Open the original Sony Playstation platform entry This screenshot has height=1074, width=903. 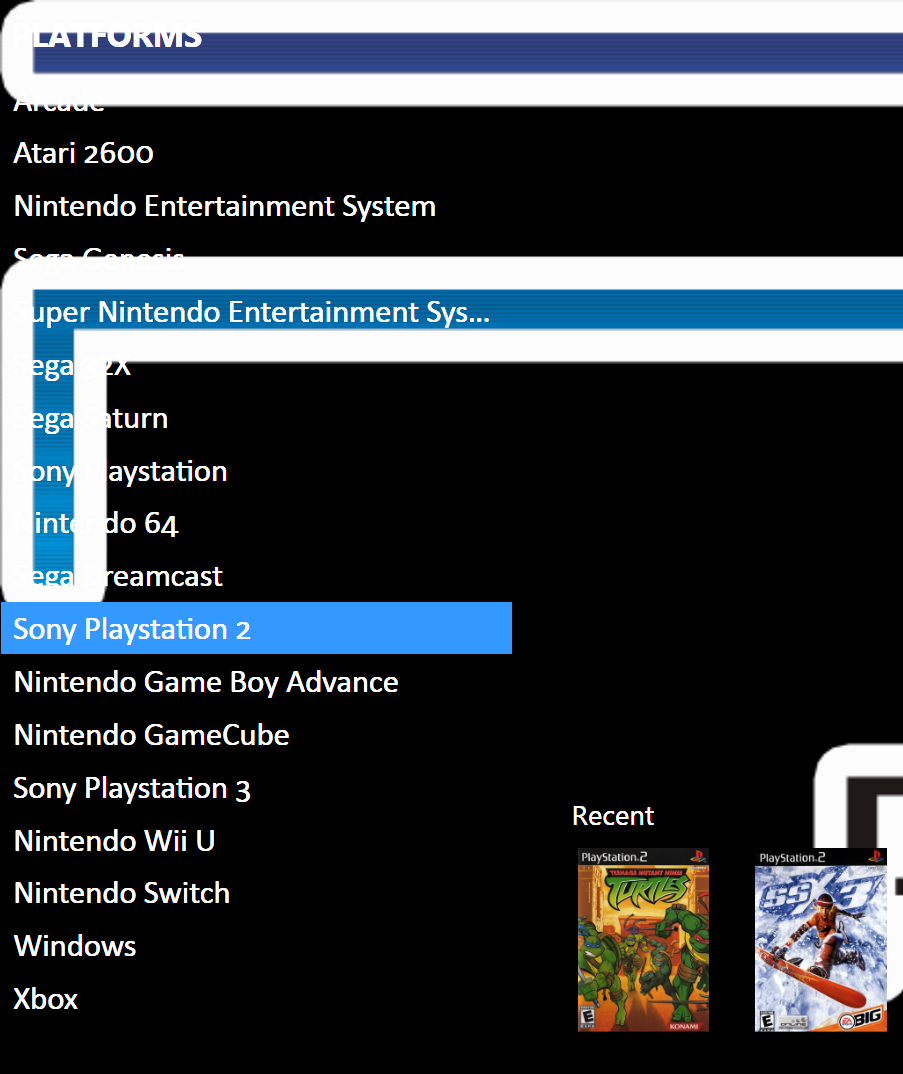click(x=256, y=471)
